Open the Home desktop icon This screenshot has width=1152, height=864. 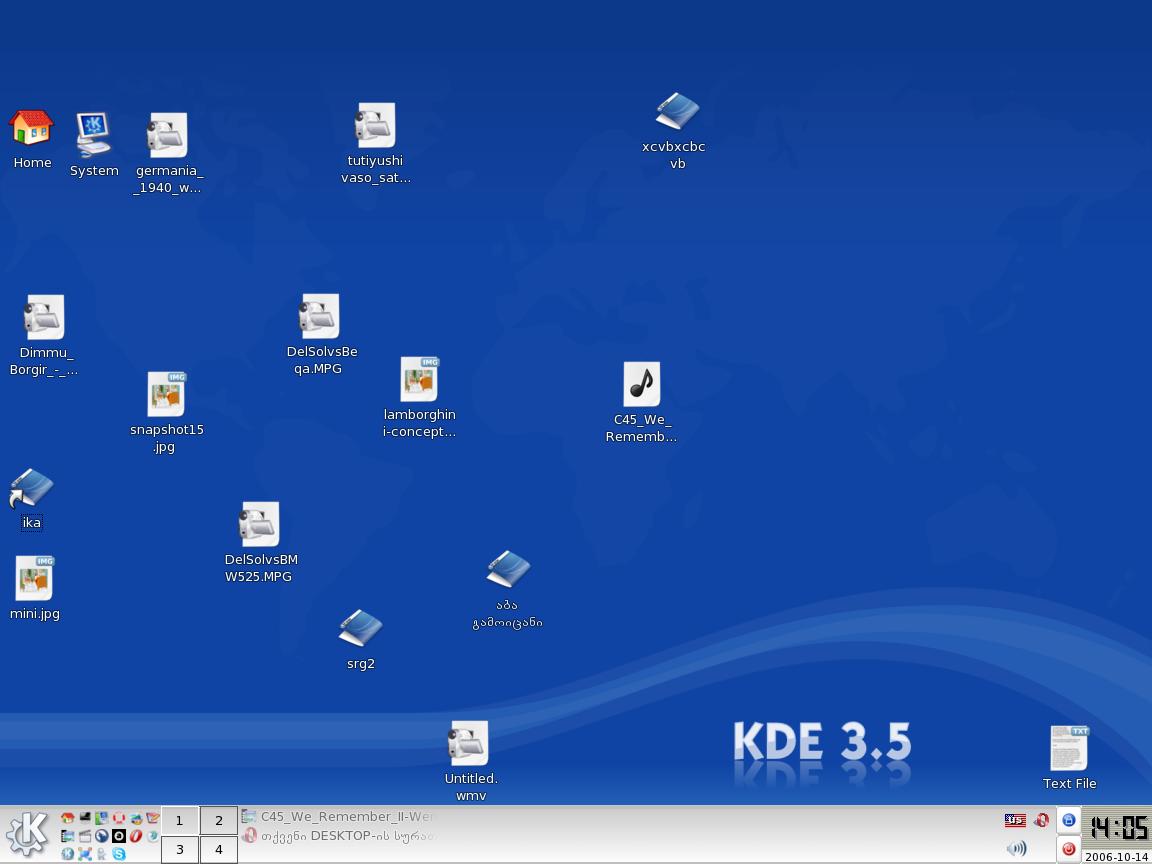pos(31,129)
